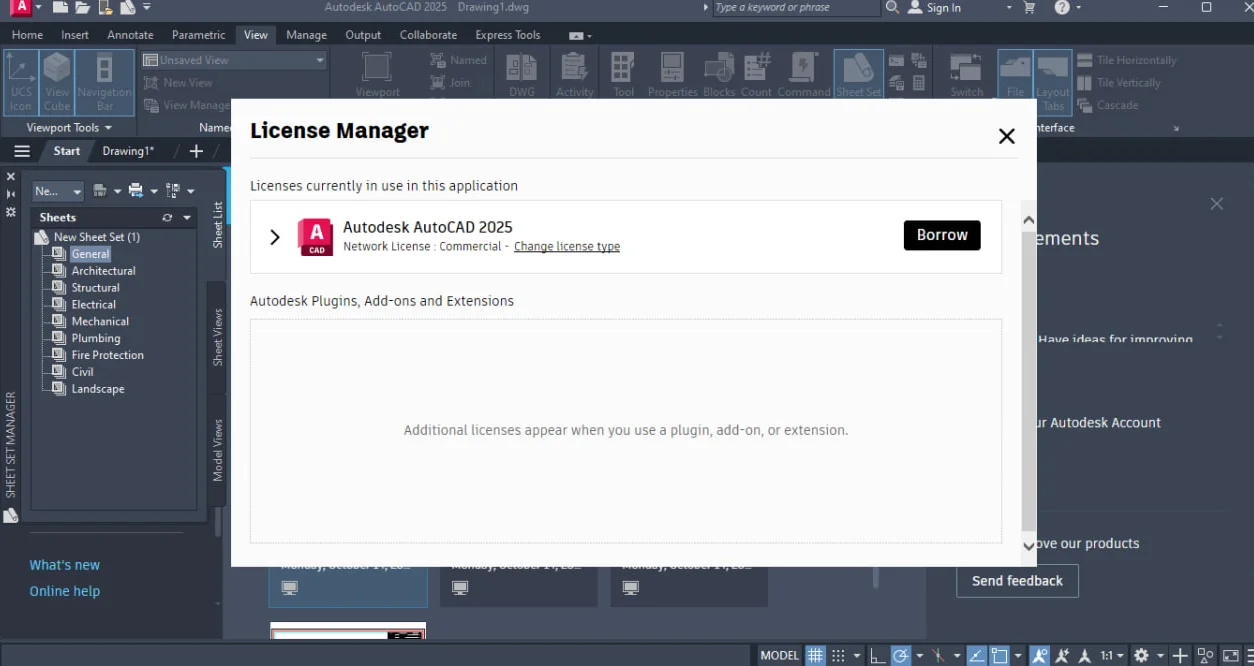Click the Change license type link
The image size is (1254, 666).
point(567,247)
